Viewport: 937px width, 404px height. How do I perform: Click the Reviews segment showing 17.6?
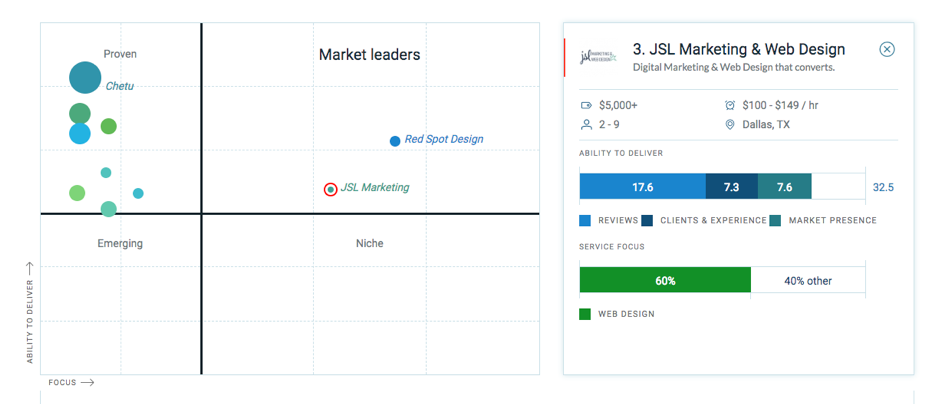point(642,187)
